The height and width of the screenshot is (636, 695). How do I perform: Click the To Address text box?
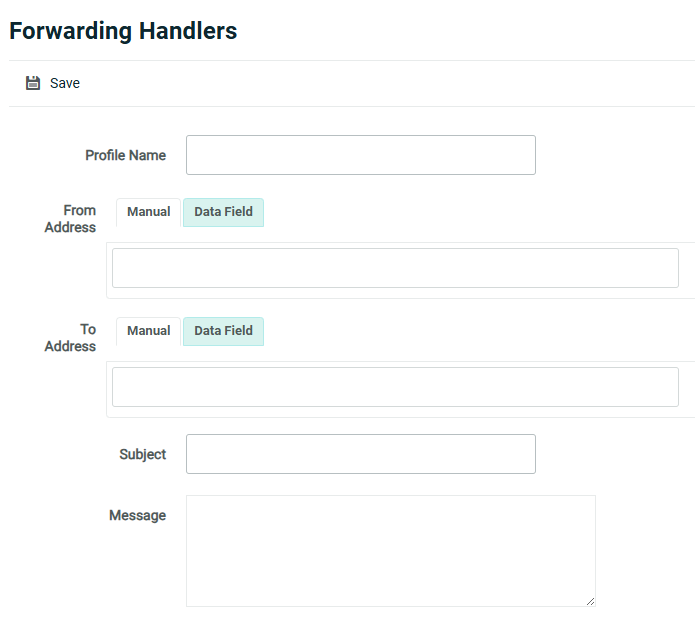click(395, 387)
